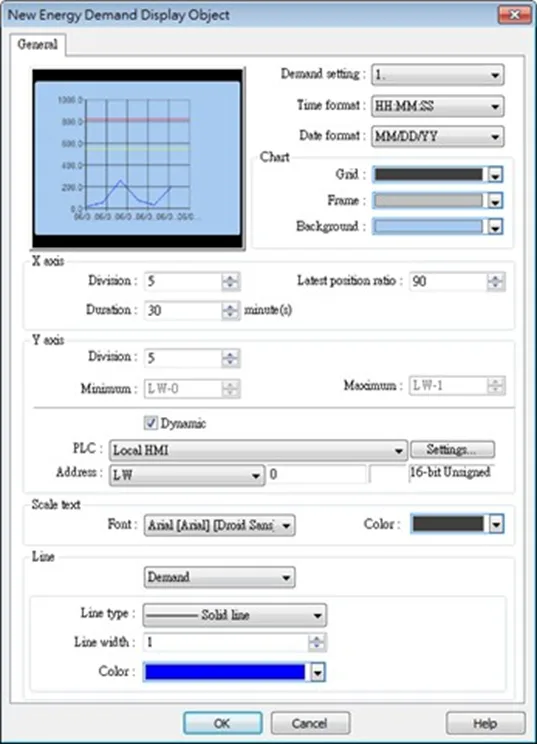Pick the chart Frame color

pyautogui.click(x=437, y=201)
